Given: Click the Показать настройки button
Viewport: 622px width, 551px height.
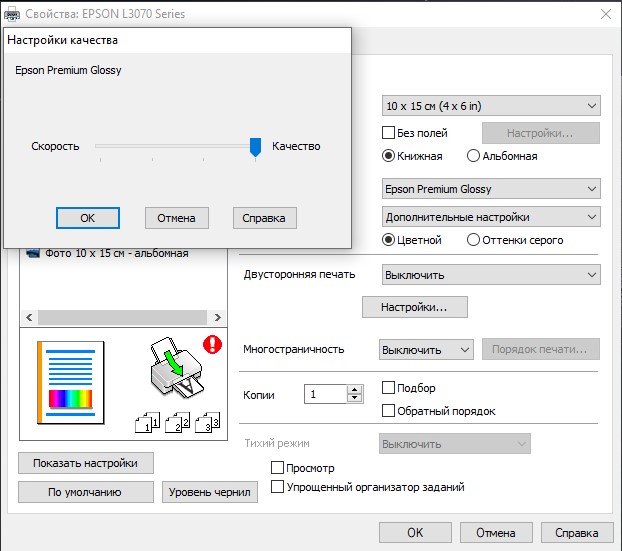Looking at the screenshot, I should 86,463.
